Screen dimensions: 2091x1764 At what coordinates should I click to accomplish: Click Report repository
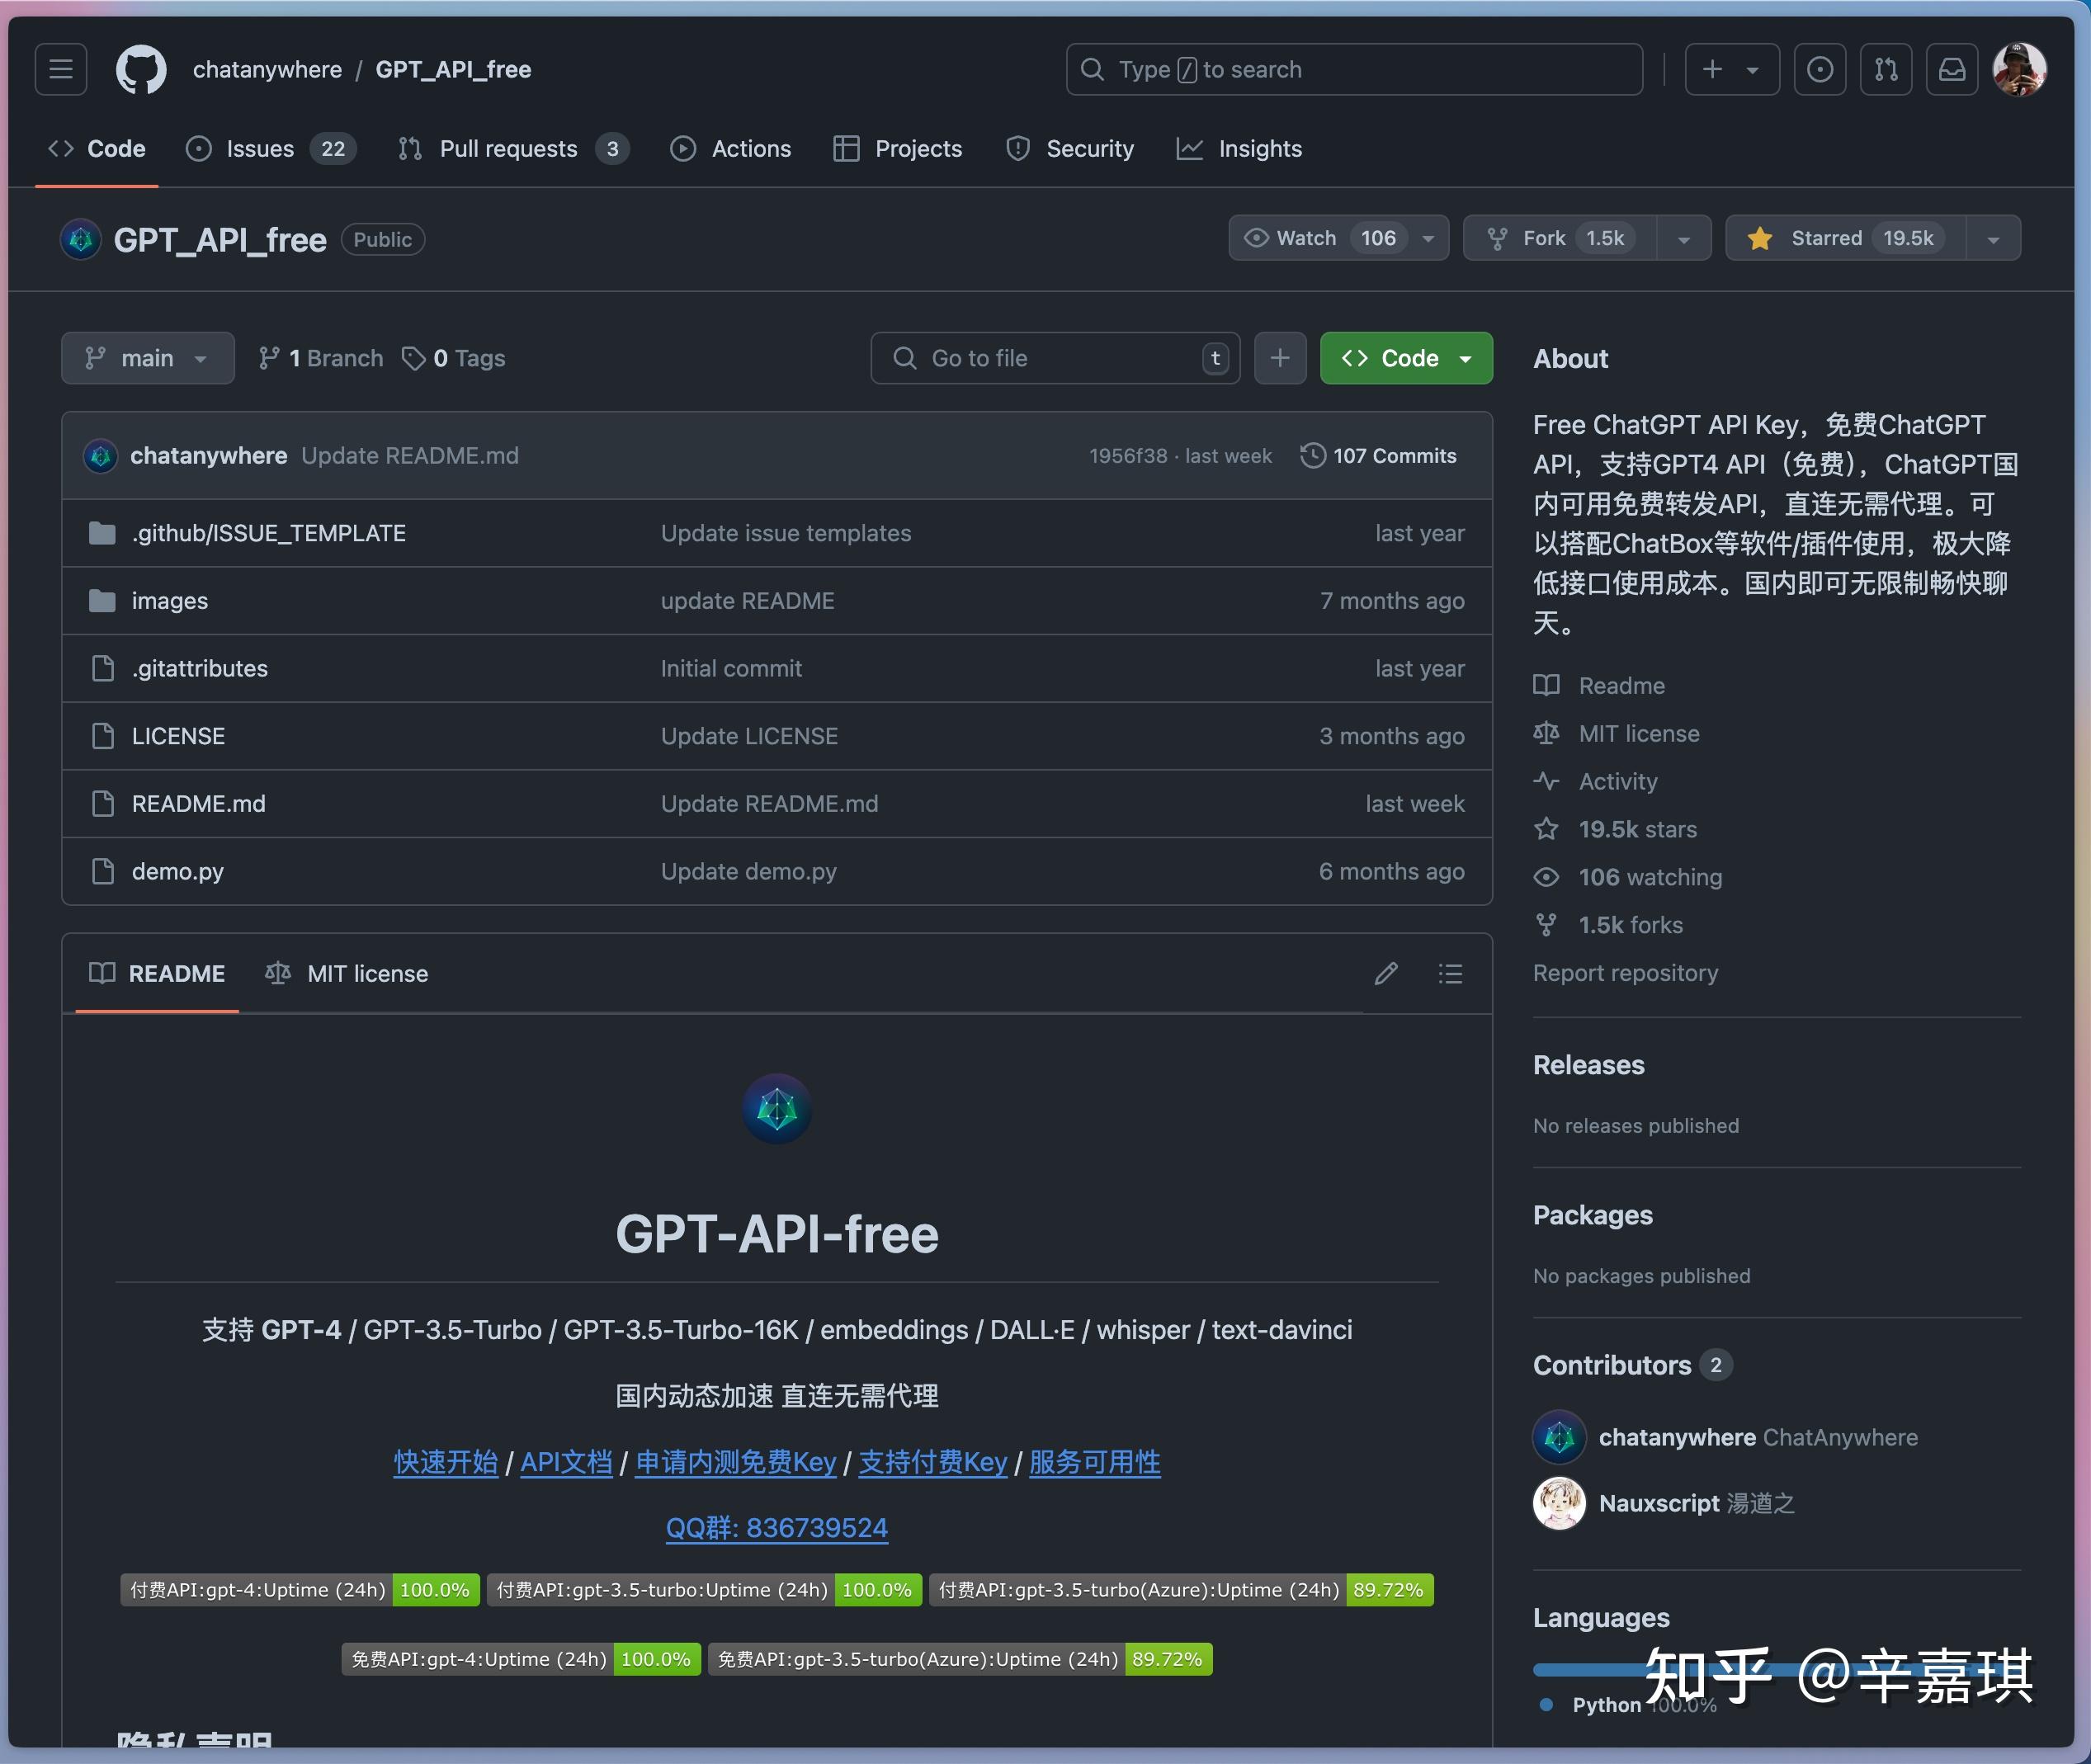(x=1624, y=972)
